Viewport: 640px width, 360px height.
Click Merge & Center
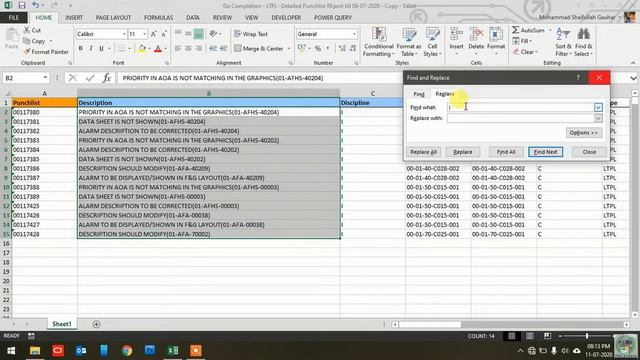[x=258, y=49]
